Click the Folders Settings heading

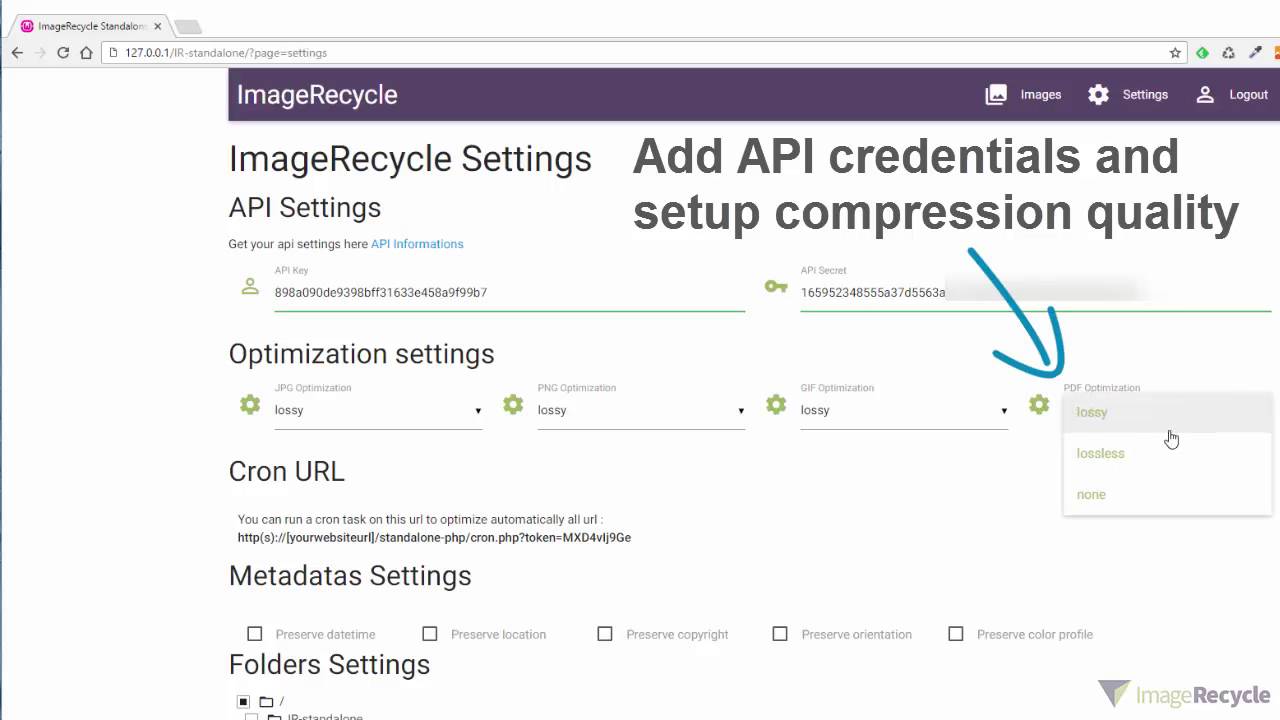coord(330,665)
